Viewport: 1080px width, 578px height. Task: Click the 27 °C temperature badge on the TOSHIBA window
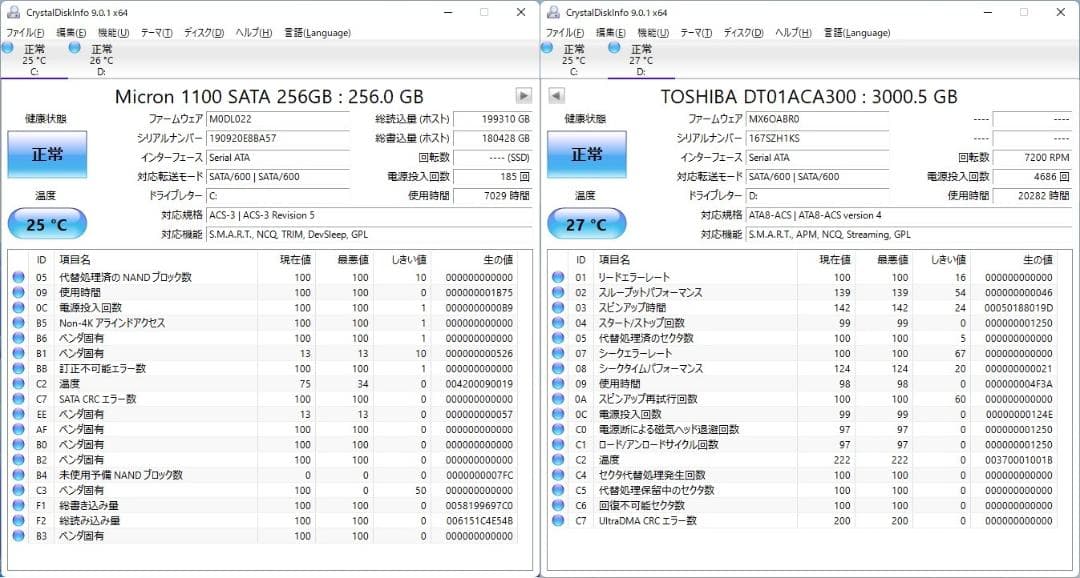[586, 223]
